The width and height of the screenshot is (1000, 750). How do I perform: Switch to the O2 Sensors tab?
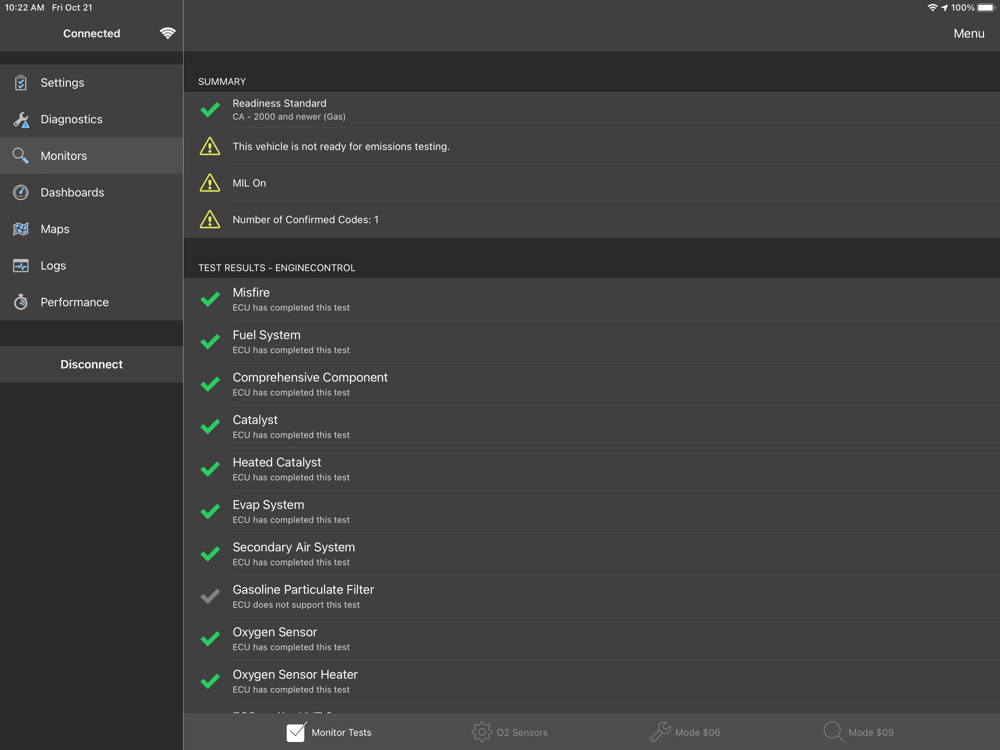click(510, 732)
